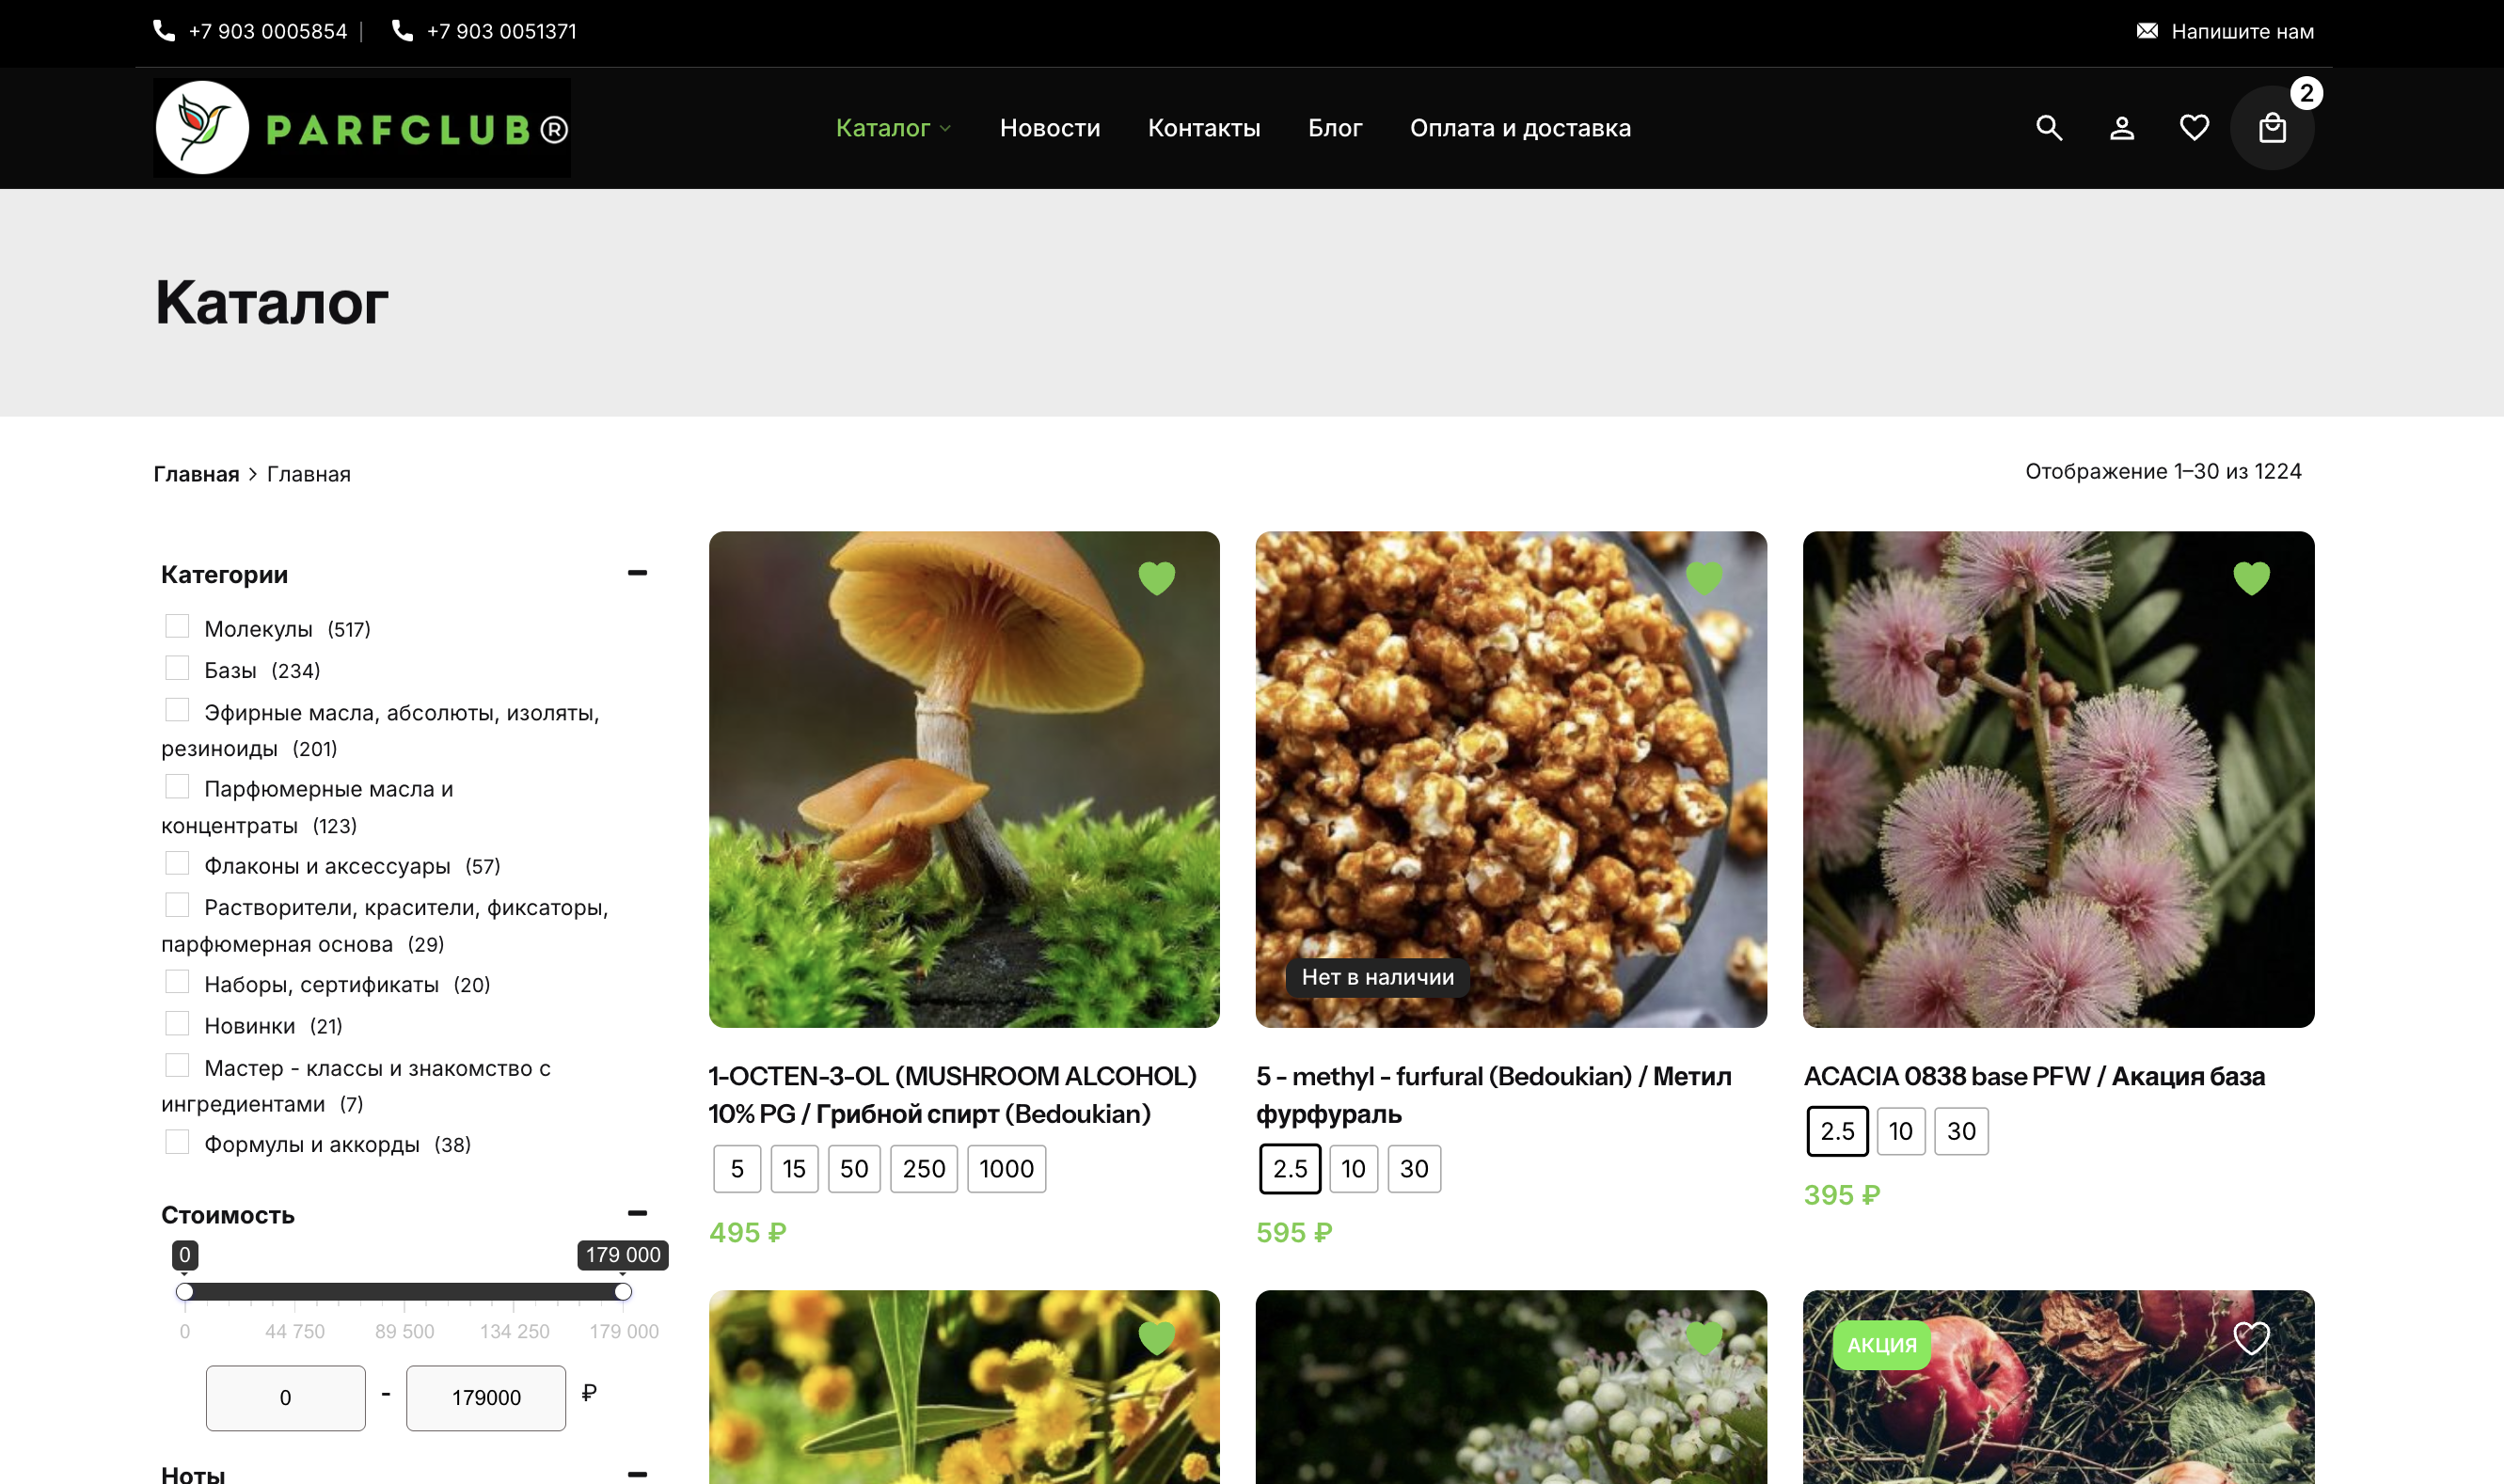Enable the Базы category filter

coord(177,668)
